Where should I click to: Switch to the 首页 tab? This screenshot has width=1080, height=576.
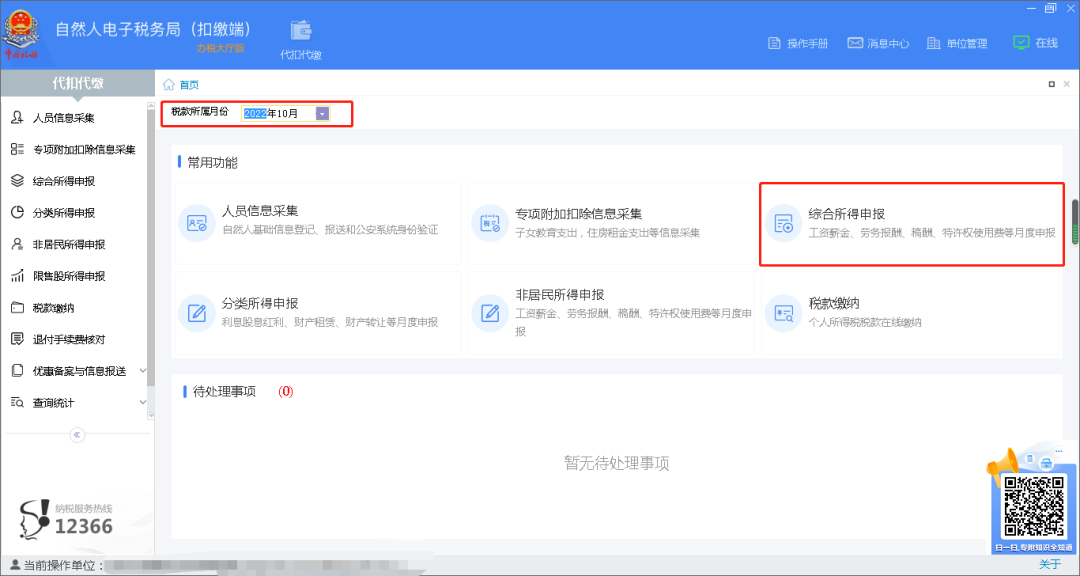click(x=189, y=85)
